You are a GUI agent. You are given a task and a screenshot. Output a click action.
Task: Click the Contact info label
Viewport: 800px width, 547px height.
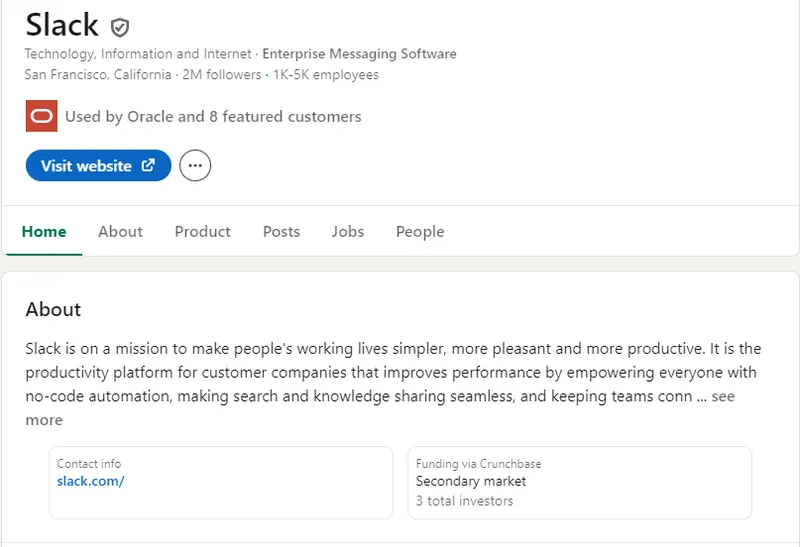tap(89, 463)
